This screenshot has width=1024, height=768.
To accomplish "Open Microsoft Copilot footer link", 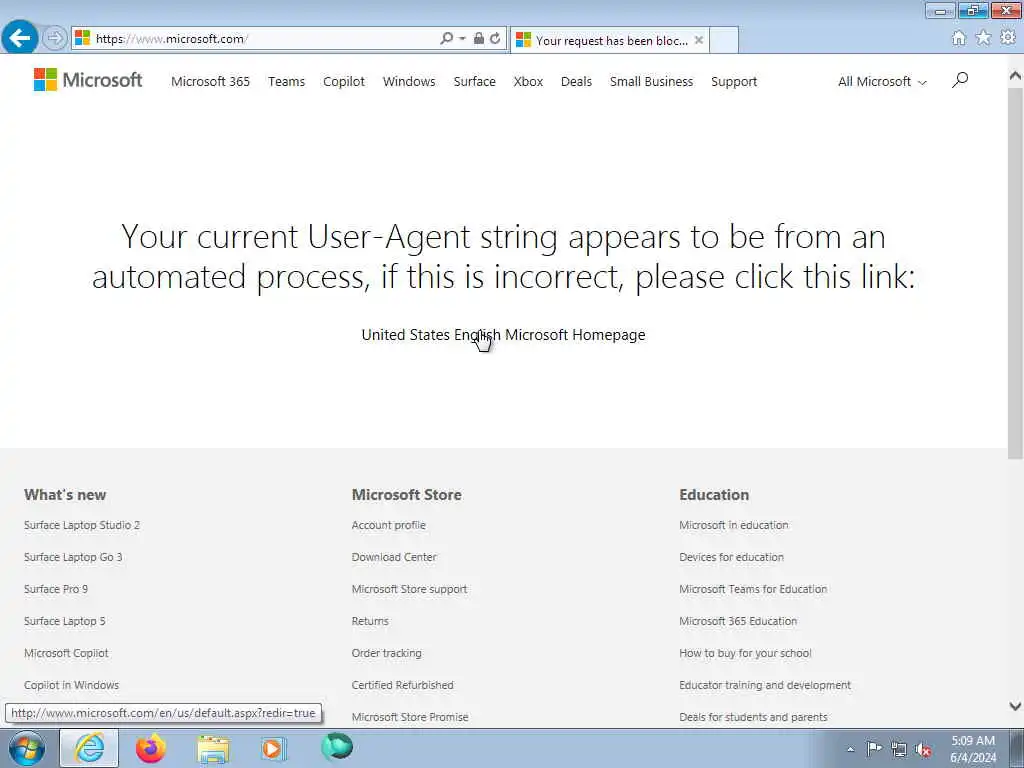I will 66,653.
